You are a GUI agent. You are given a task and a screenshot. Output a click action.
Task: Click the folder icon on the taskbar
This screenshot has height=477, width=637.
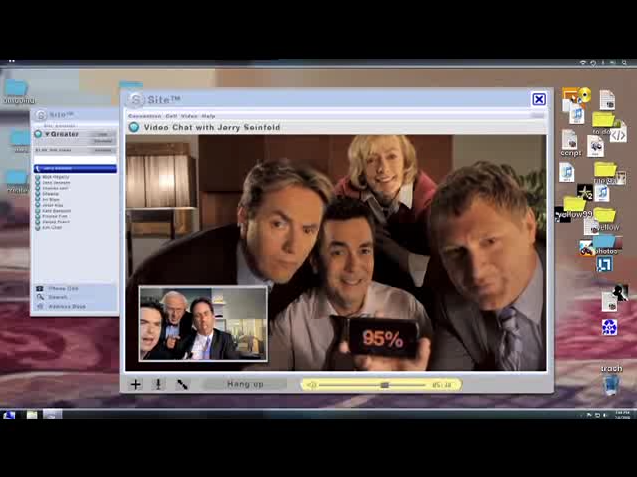click(x=32, y=415)
